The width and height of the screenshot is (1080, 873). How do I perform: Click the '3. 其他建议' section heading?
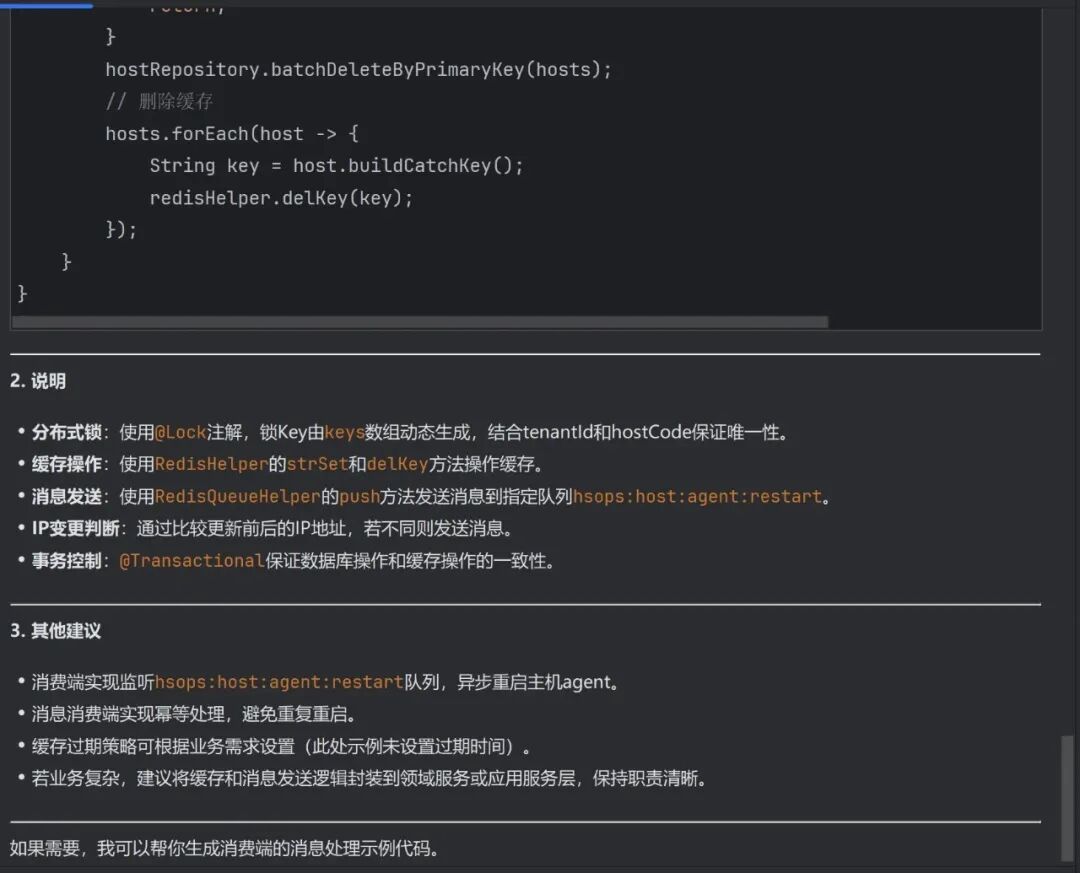(56, 631)
